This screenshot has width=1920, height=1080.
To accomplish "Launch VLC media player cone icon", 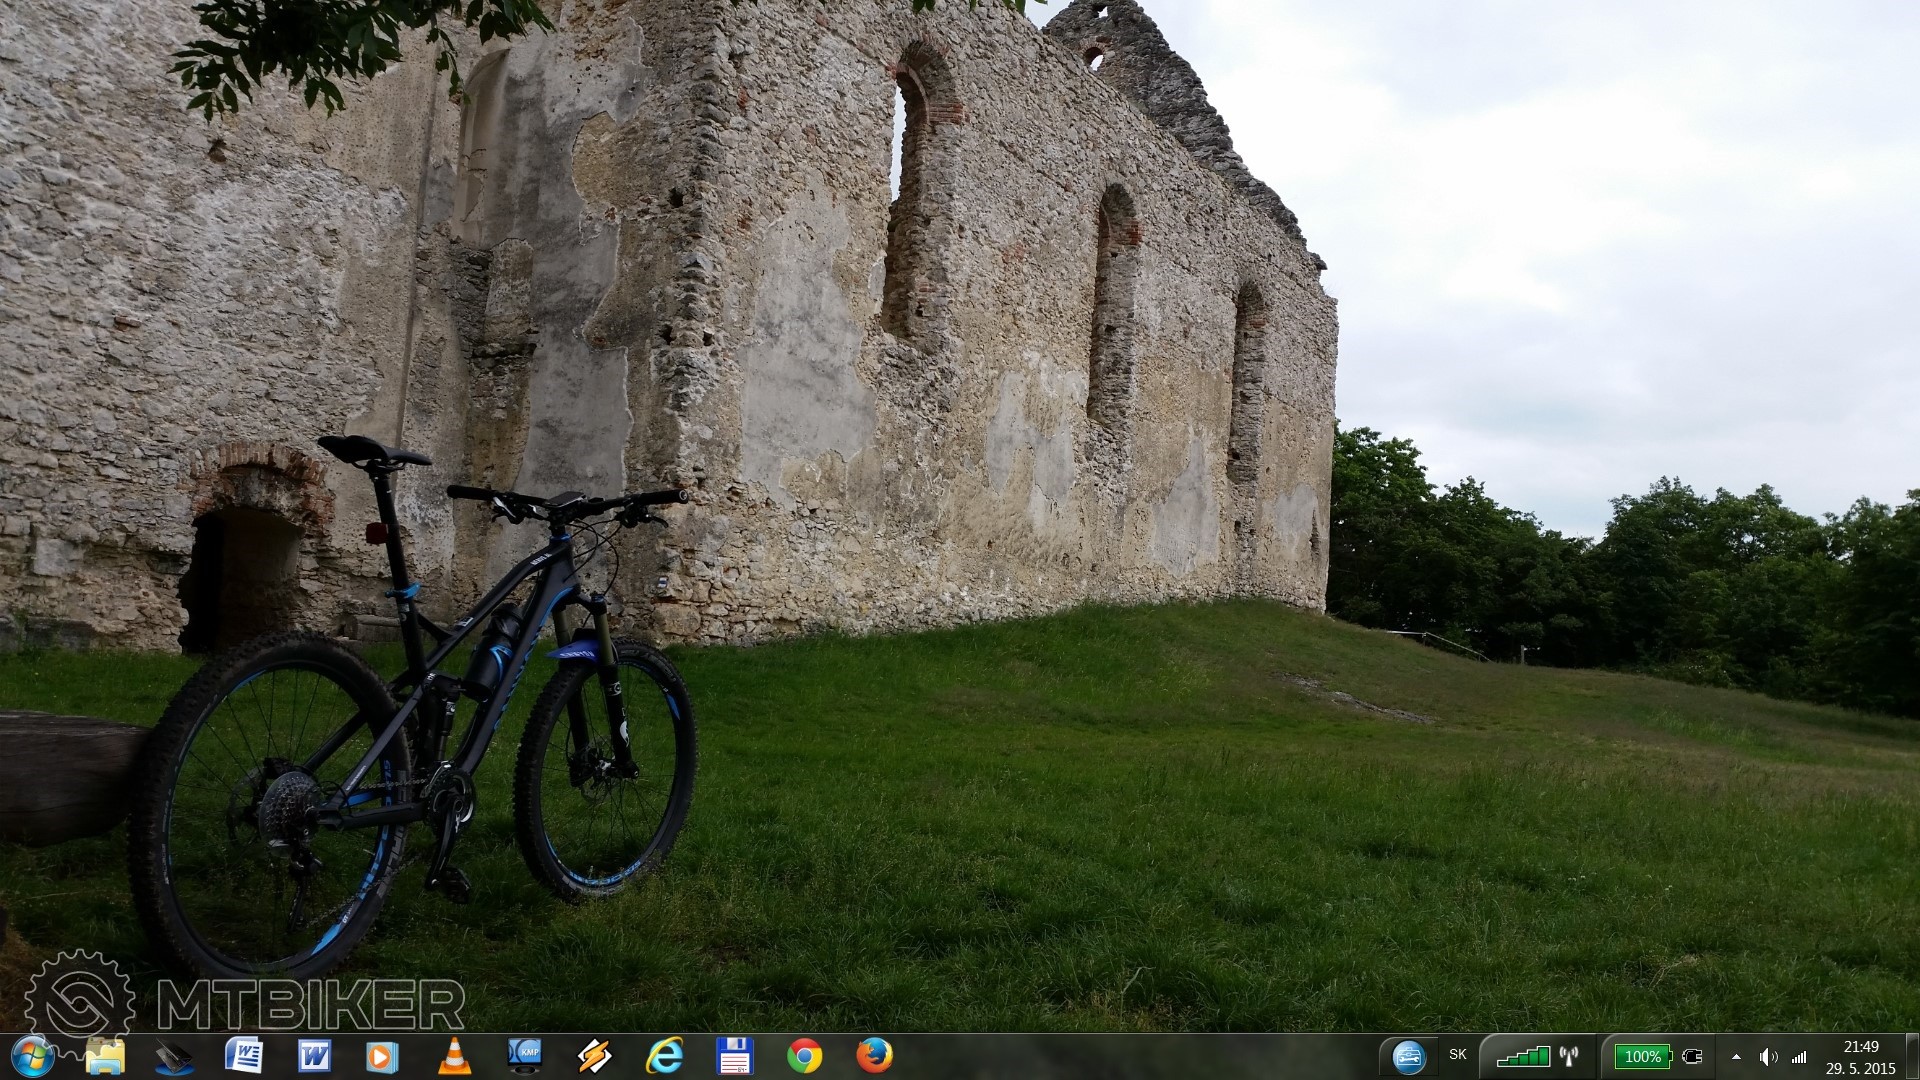I will pyautogui.click(x=454, y=1056).
